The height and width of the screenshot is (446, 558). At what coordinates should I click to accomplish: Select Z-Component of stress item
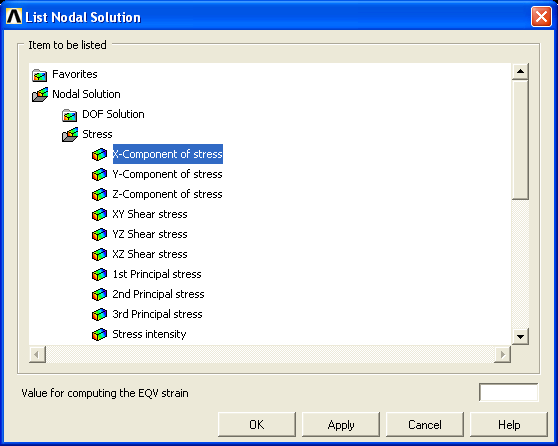tap(167, 194)
